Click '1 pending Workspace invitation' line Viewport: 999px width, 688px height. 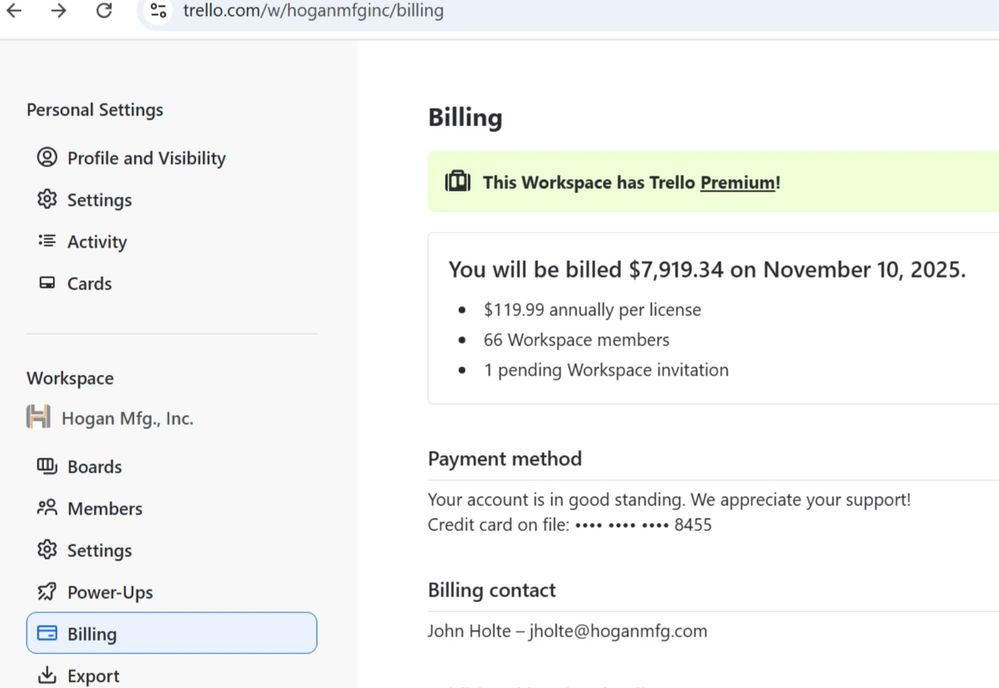coord(606,370)
